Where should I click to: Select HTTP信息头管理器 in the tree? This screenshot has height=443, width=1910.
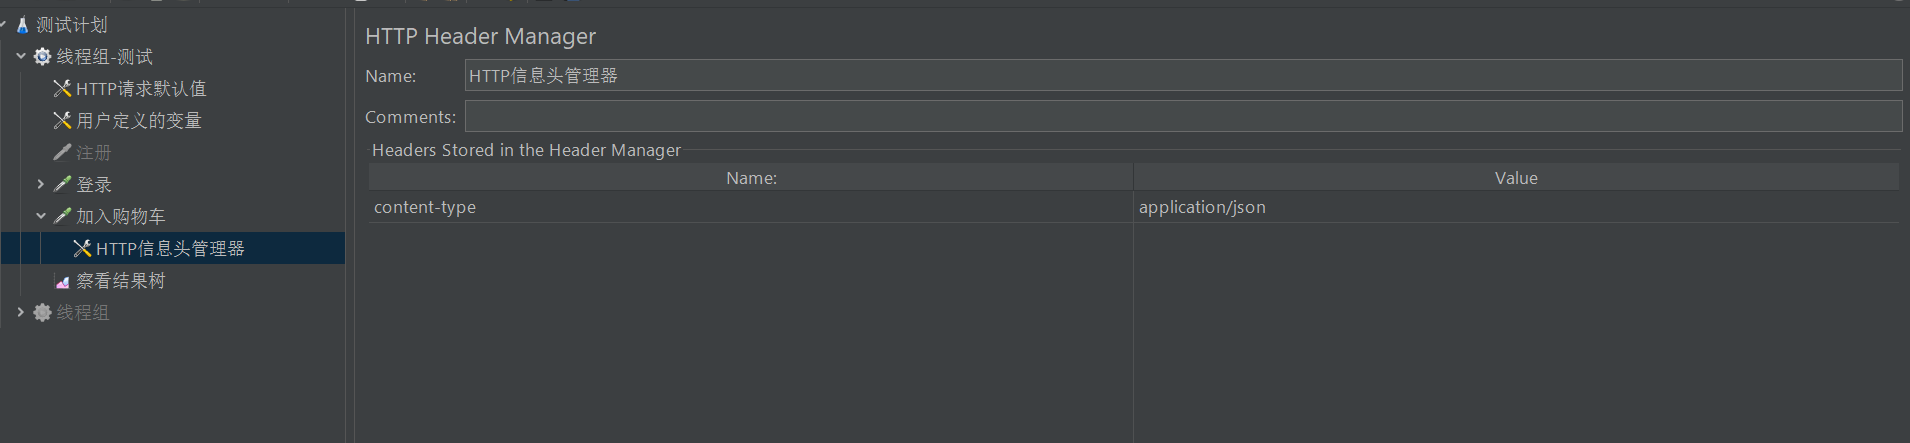pyautogui.click(x=170, y=249)
